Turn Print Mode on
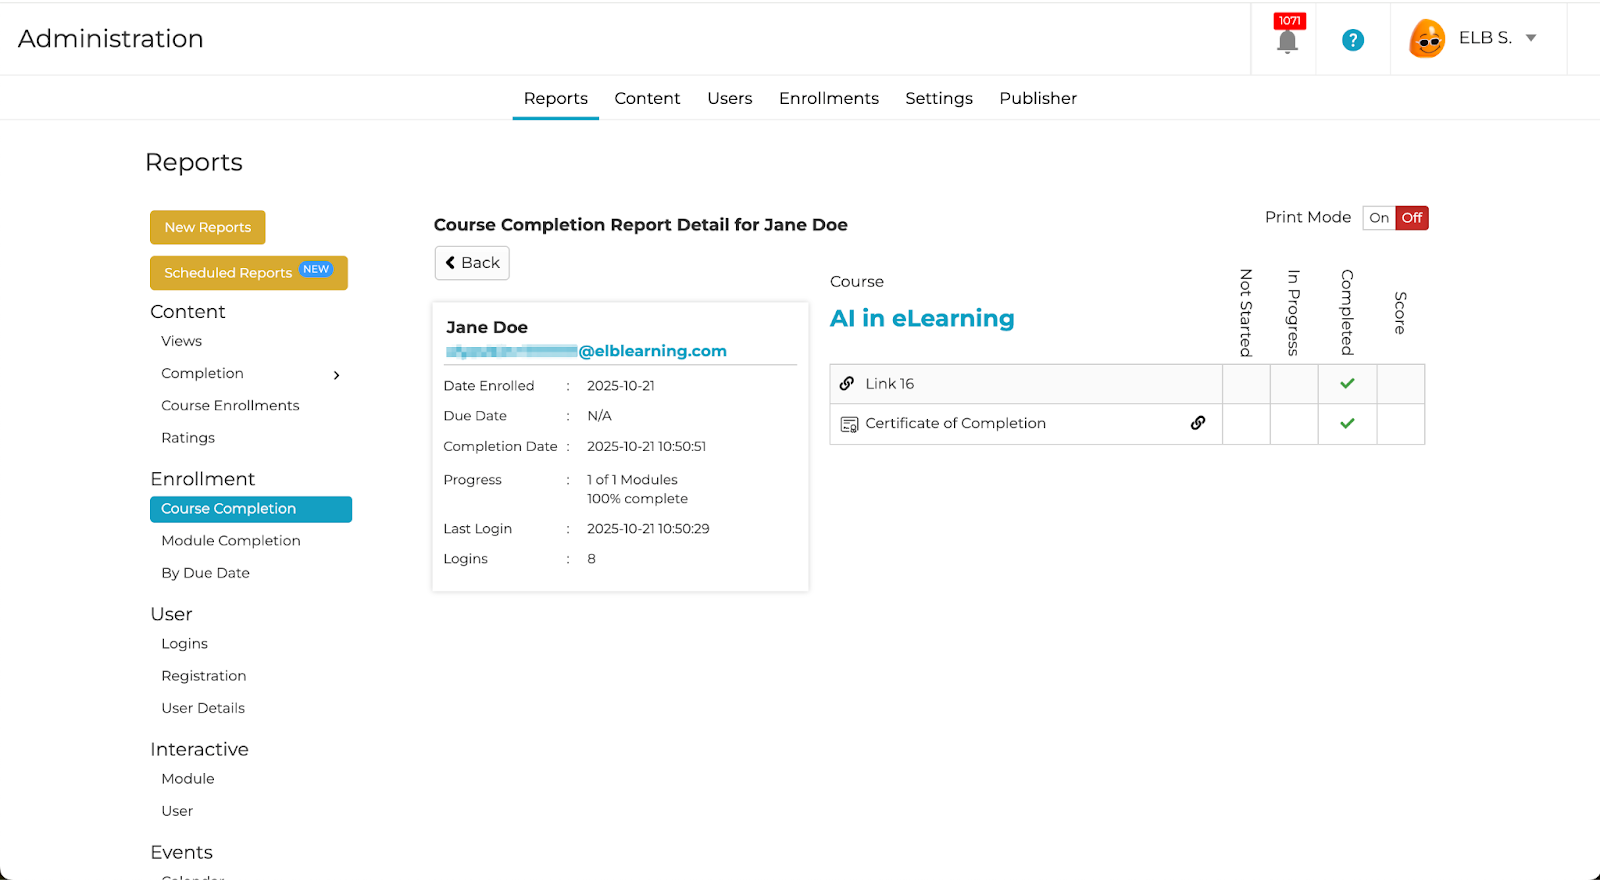Viewport: 1600px width, 880px height. (1379, 218)
